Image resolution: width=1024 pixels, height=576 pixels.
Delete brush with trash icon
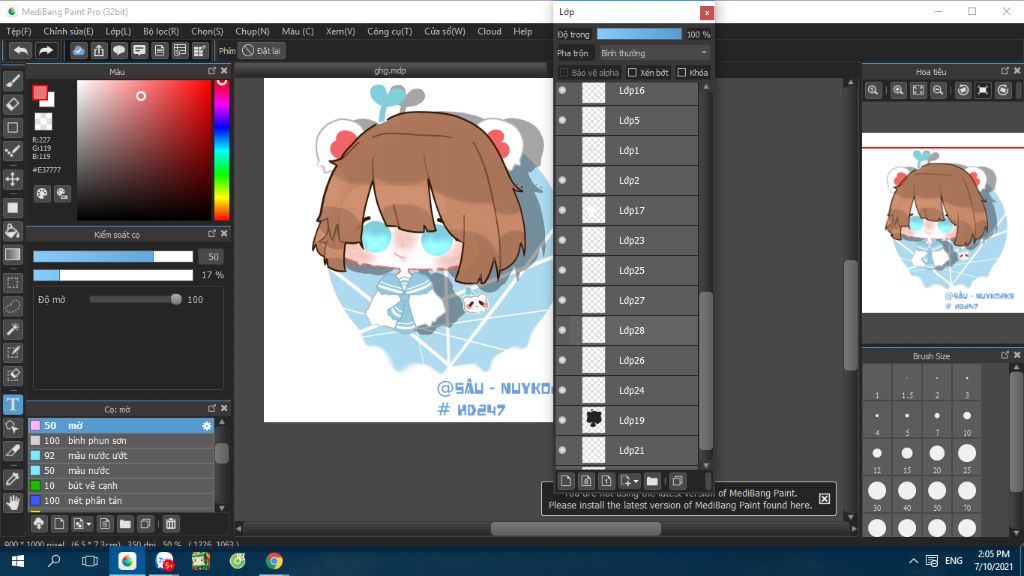[170, 524]
